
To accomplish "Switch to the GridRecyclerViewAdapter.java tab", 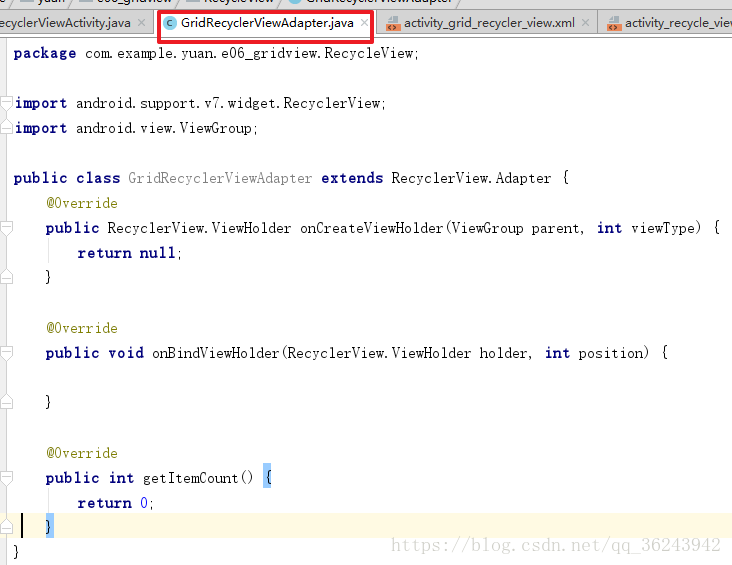I will pos(267,23).
